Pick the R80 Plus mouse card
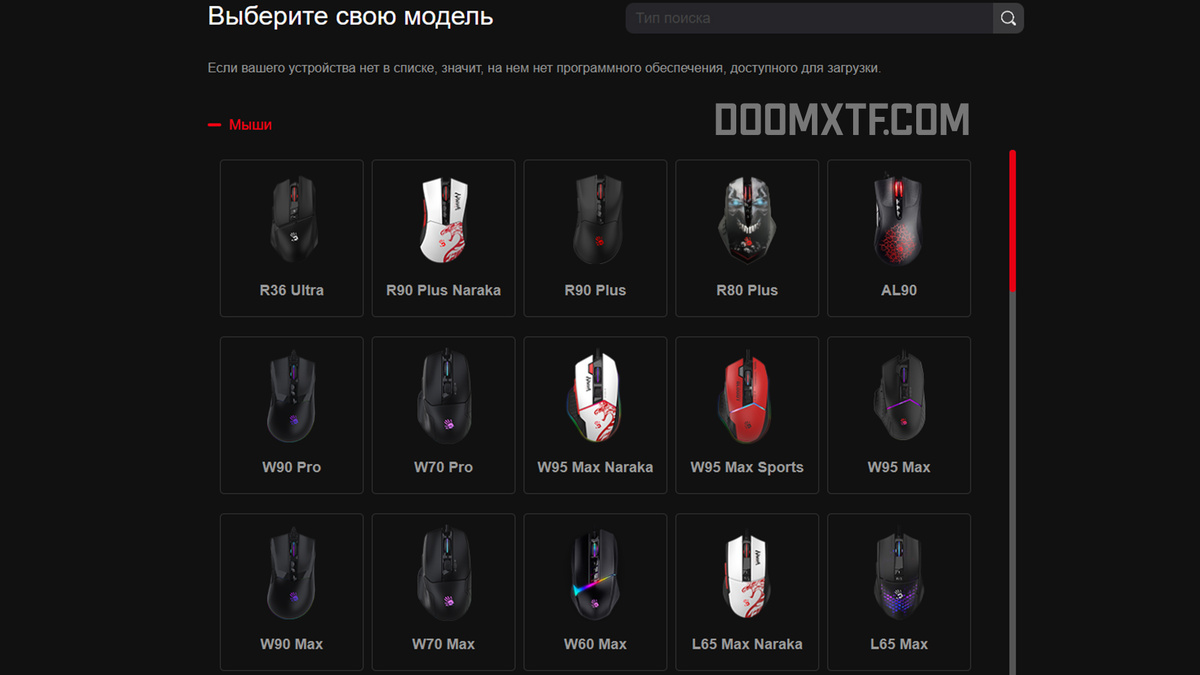 click(x=747, y=238)
